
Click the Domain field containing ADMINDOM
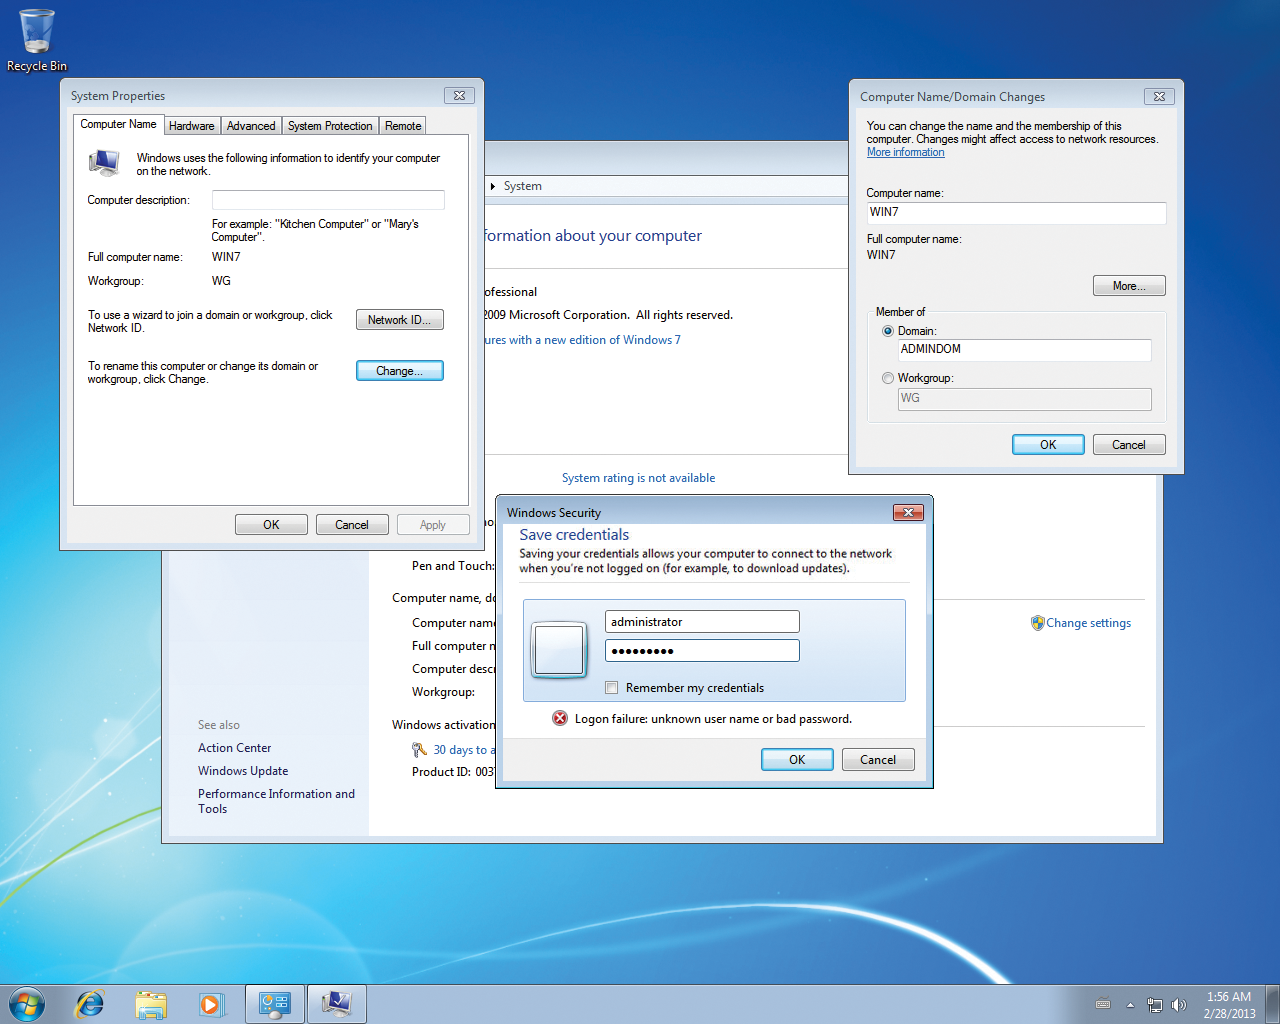coord(1024,349)
